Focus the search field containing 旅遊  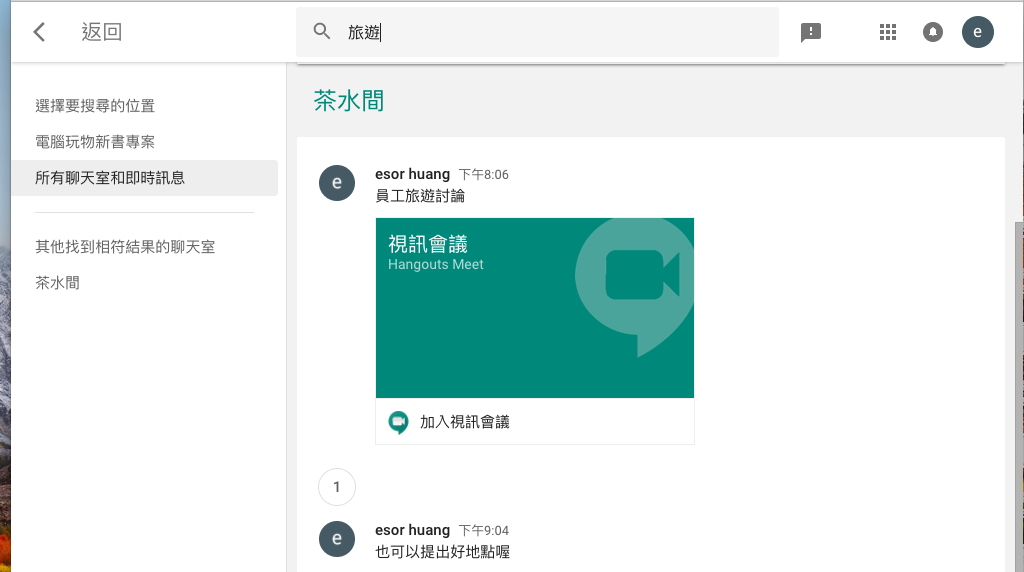[x=537, y=32]
